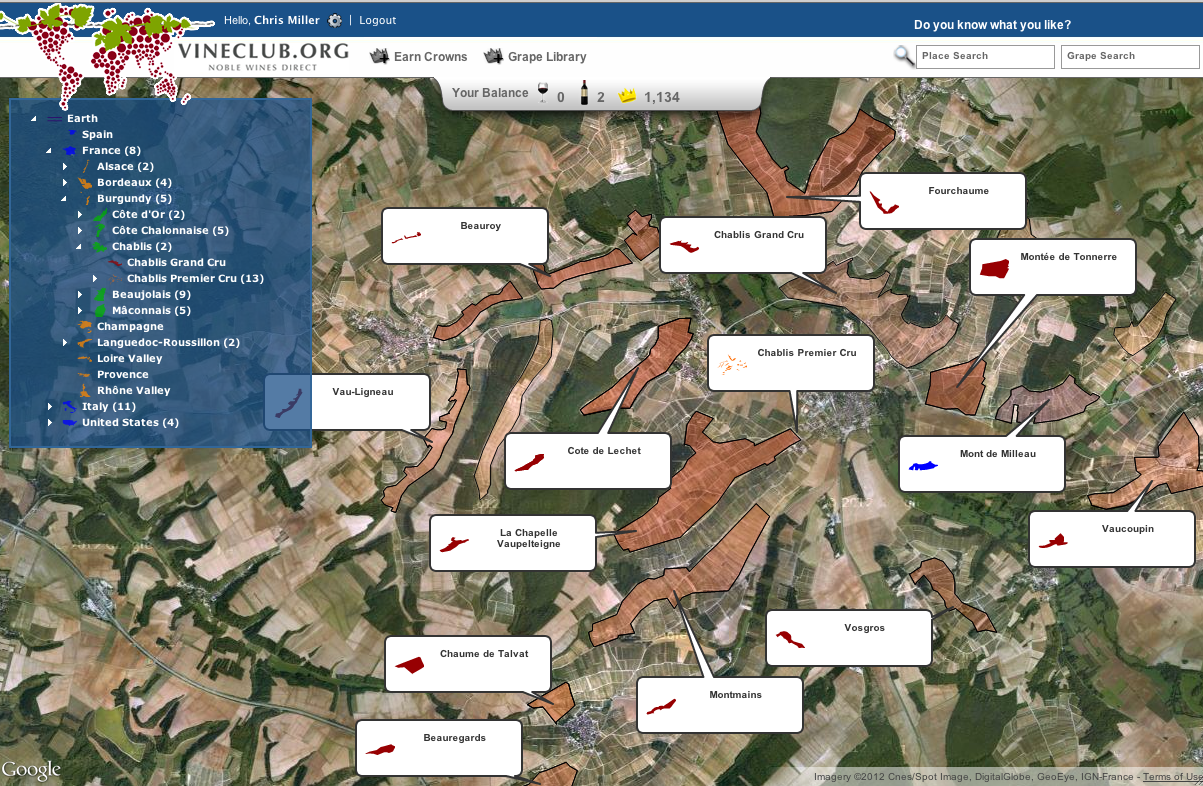Click the gold crown balance icon
Image resolution: width=1203 pixels, height=786 pixels.
coord(627,96)
